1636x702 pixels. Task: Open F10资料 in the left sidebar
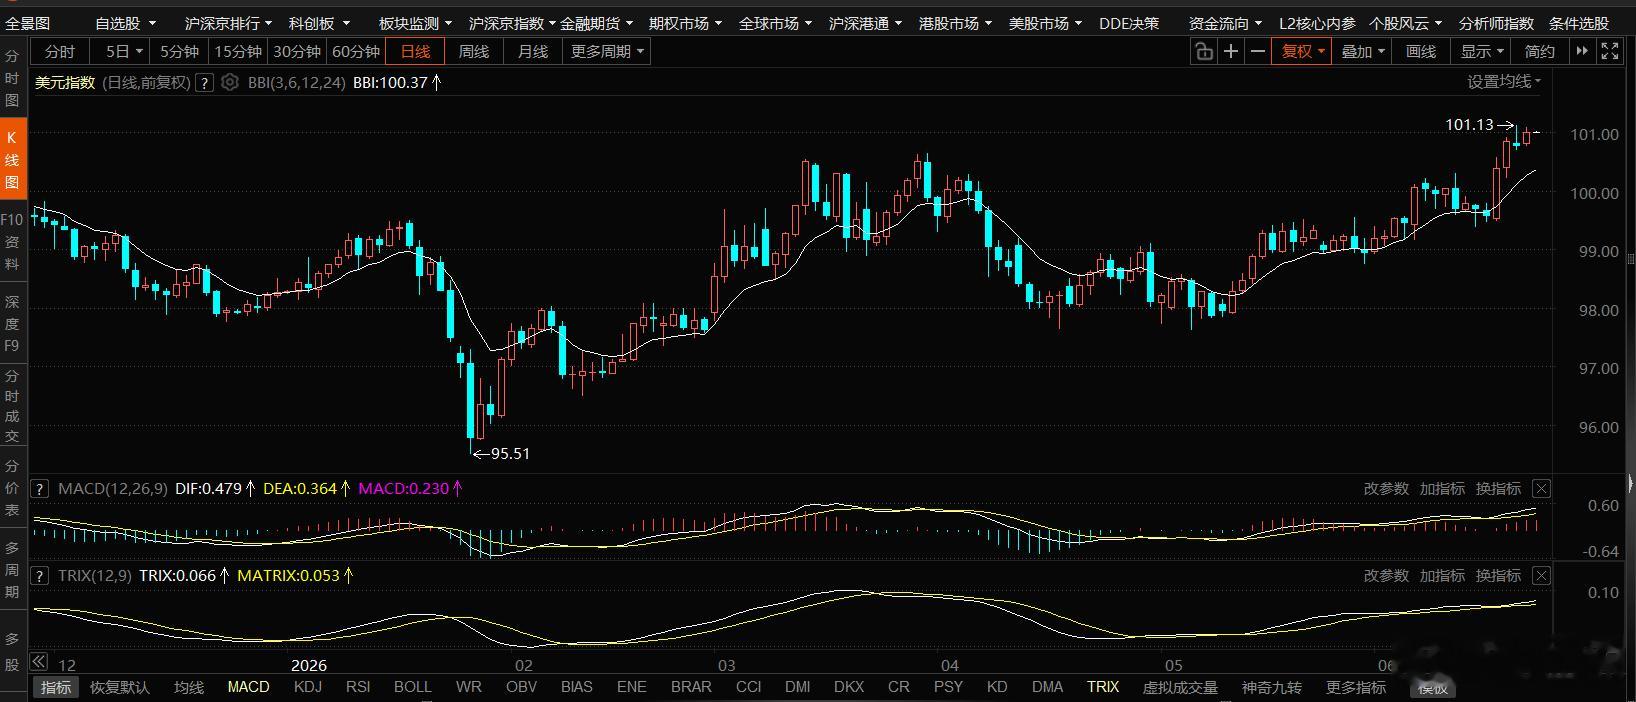(12, 242)
